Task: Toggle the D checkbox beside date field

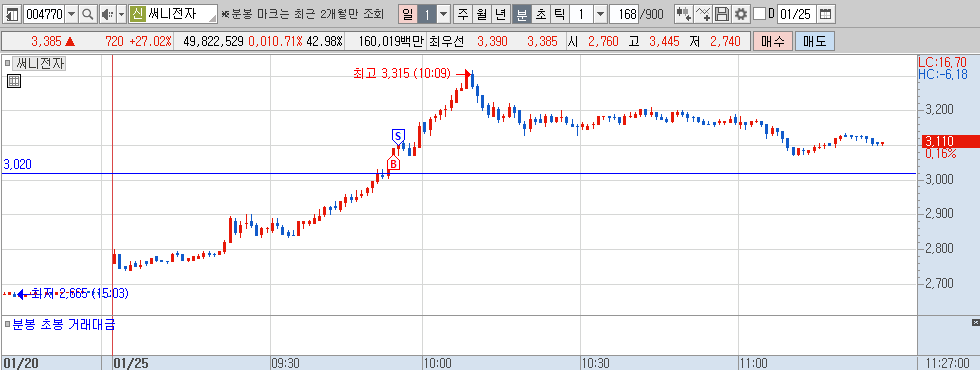Action: point(759,14)
